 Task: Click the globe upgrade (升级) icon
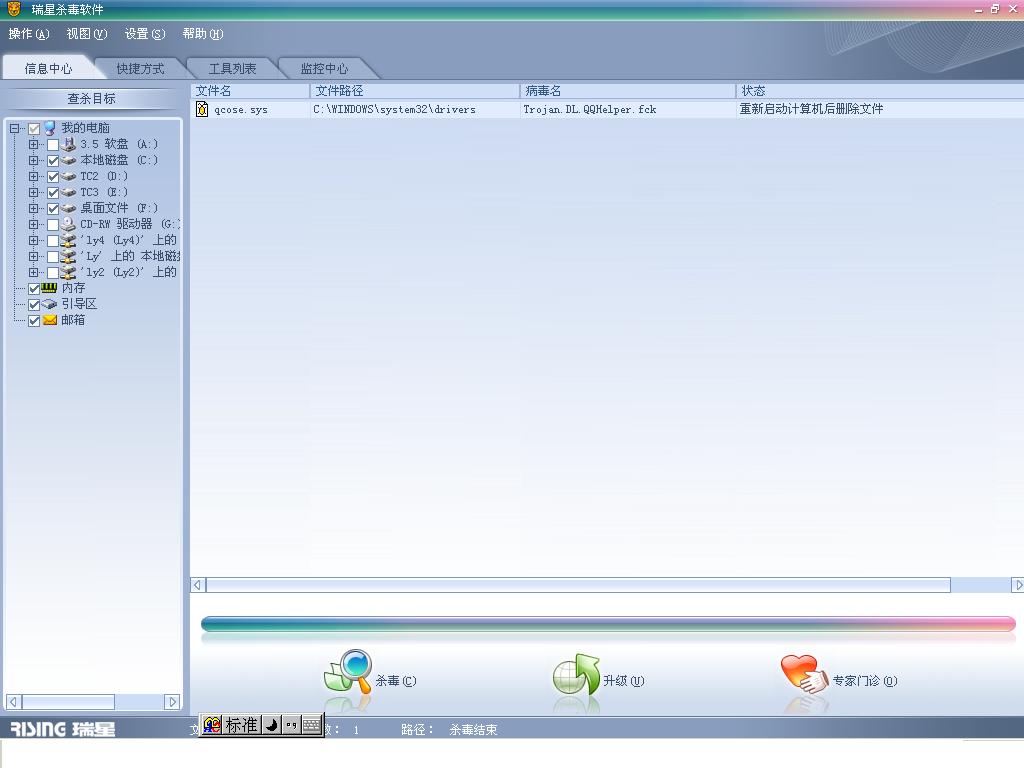576,675
